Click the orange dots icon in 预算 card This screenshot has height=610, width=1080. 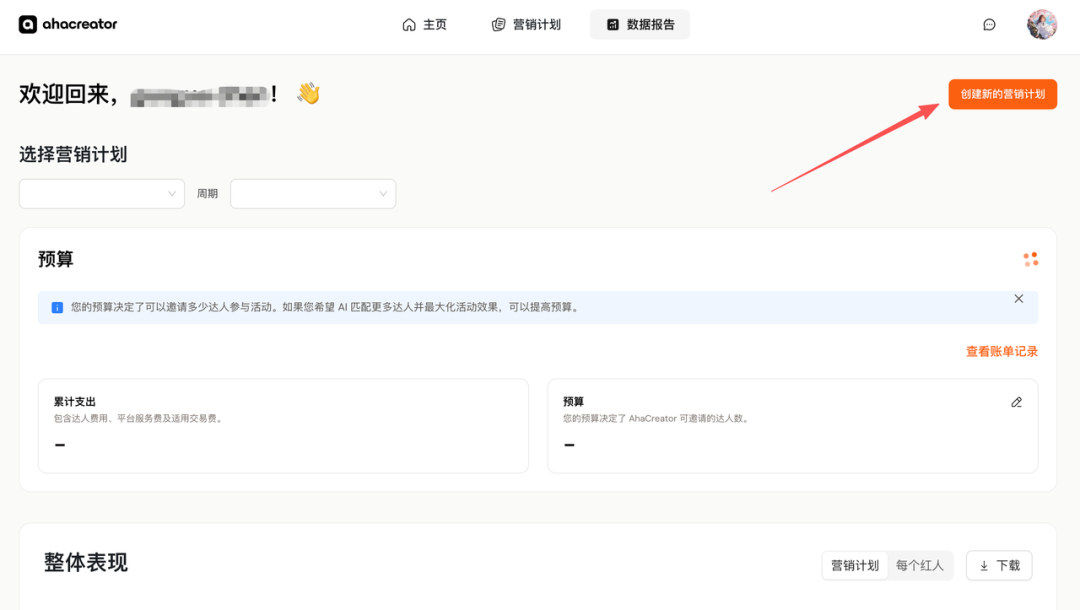(1030, 260)
